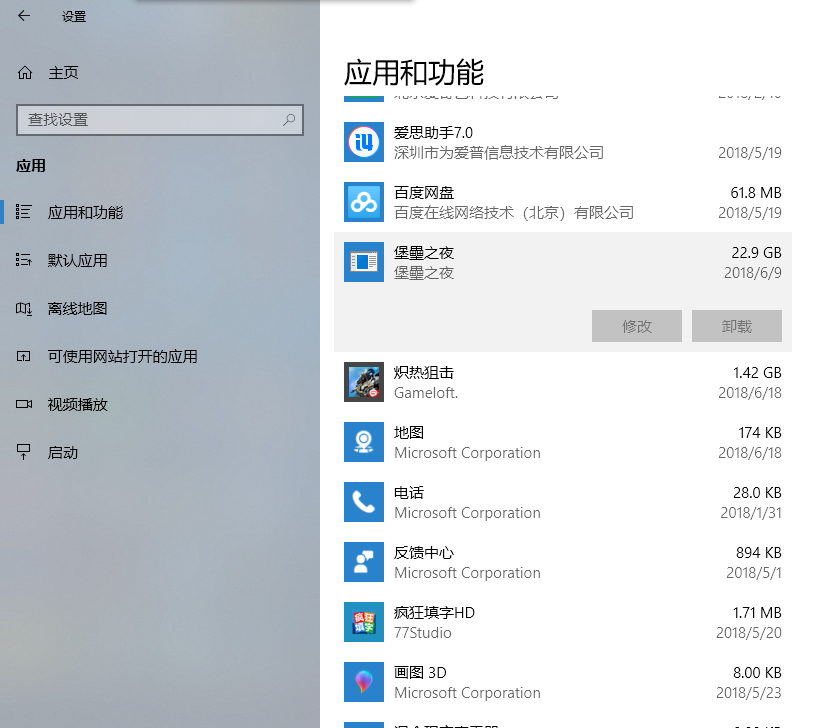Open the 主页 home icon
830x728 pixels.
point(25,73)
